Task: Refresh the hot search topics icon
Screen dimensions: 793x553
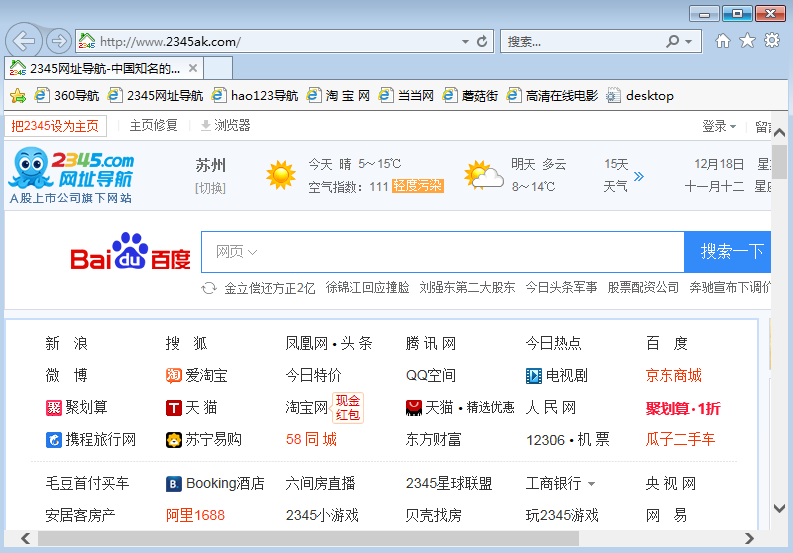Action: click(209, 288)
